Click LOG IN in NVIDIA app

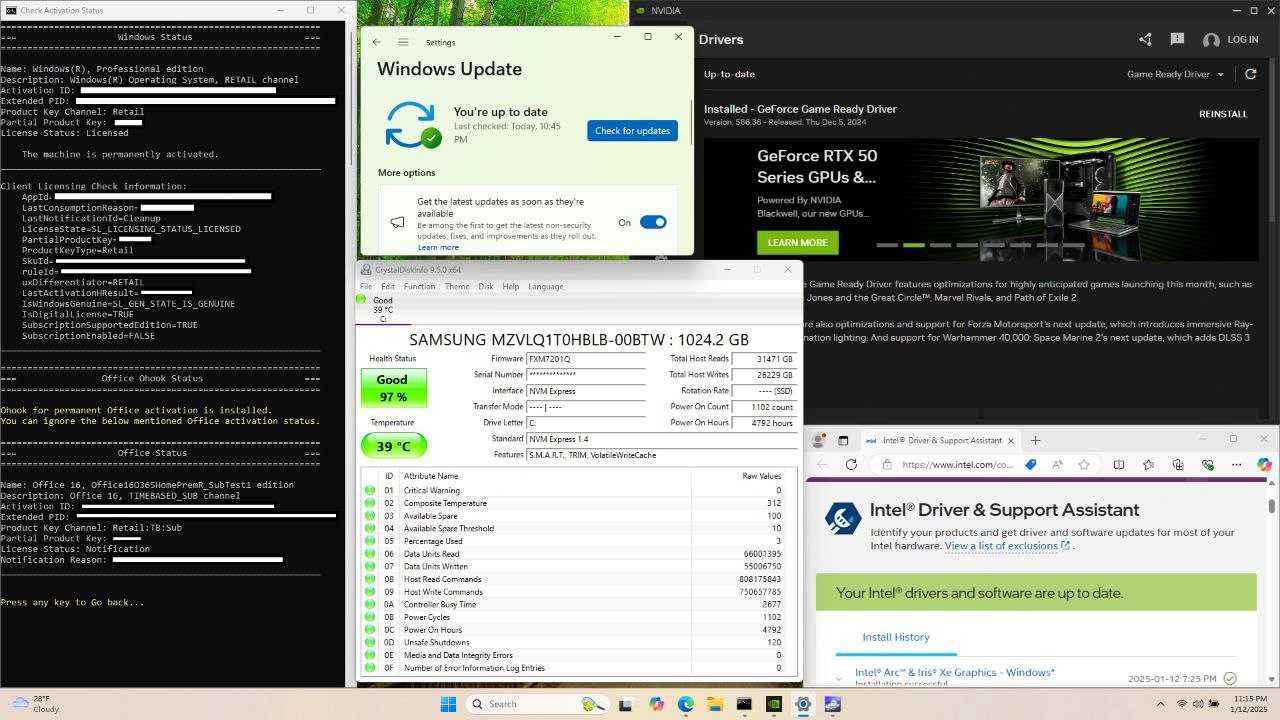click(x=1242, y=40)
